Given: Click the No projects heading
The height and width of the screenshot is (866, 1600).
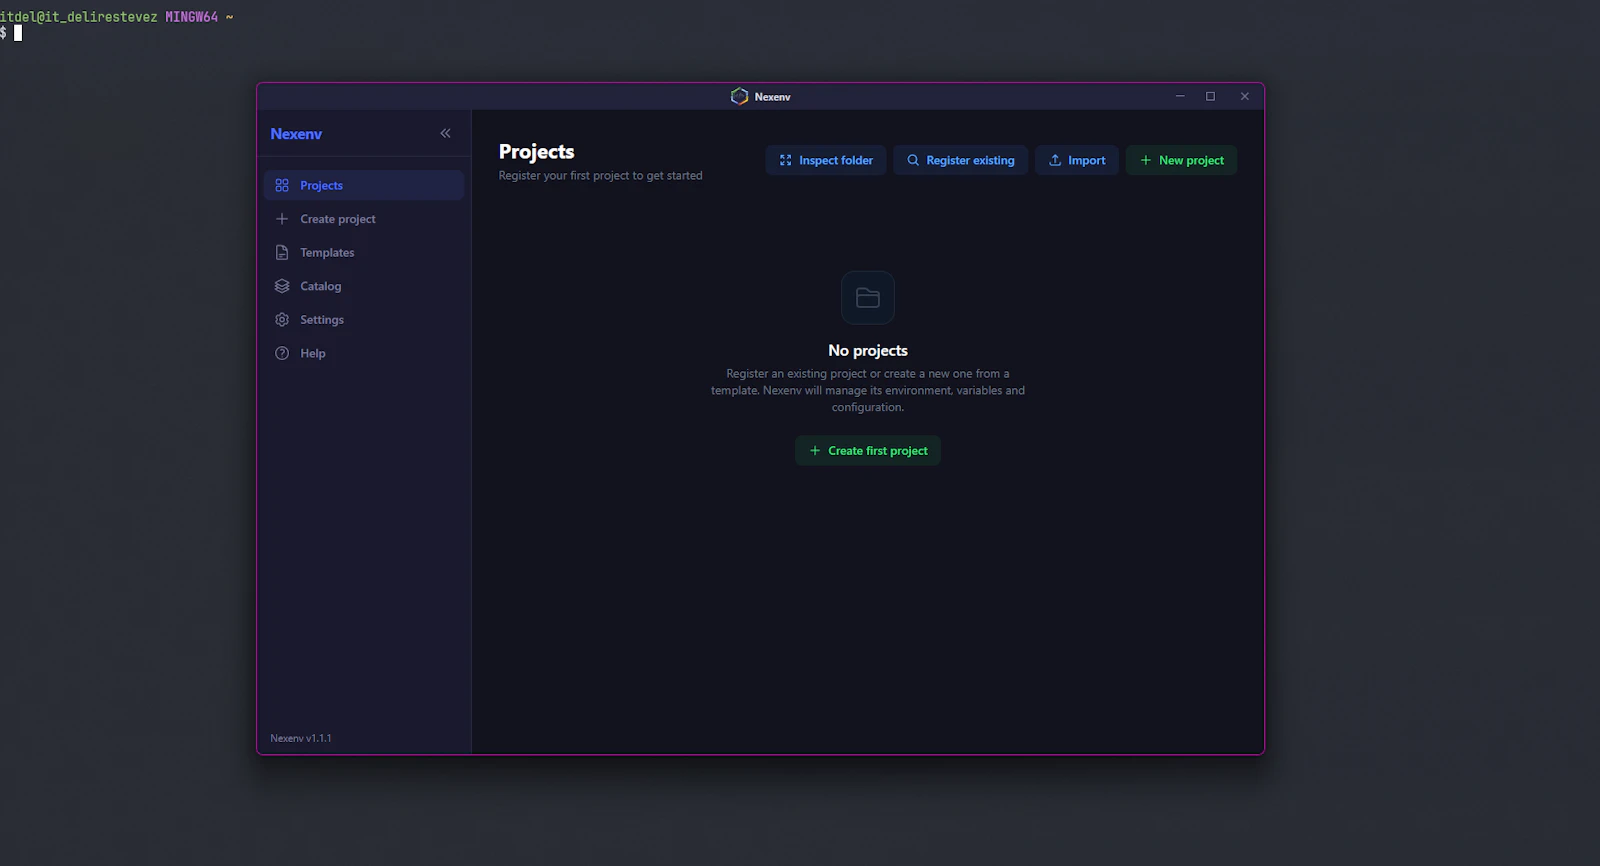Looking at the screenshot, I should 868,351.
